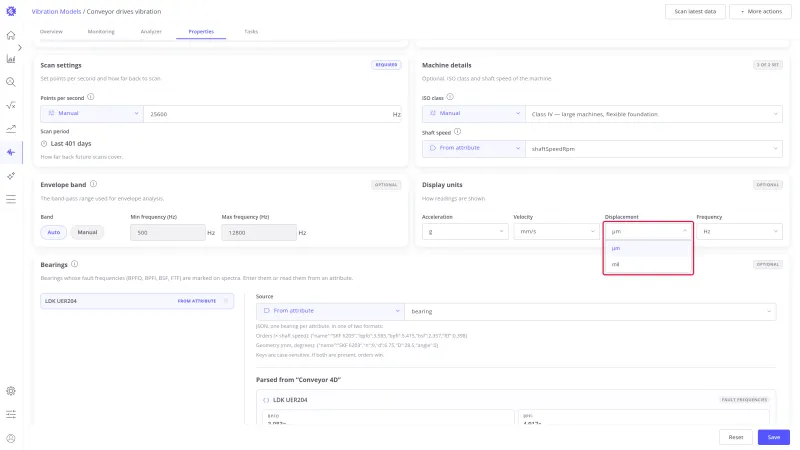Open shaftSpeedRpm attribute dropdown
Viewport: 800px width, 450px height.
click(654, 149)
